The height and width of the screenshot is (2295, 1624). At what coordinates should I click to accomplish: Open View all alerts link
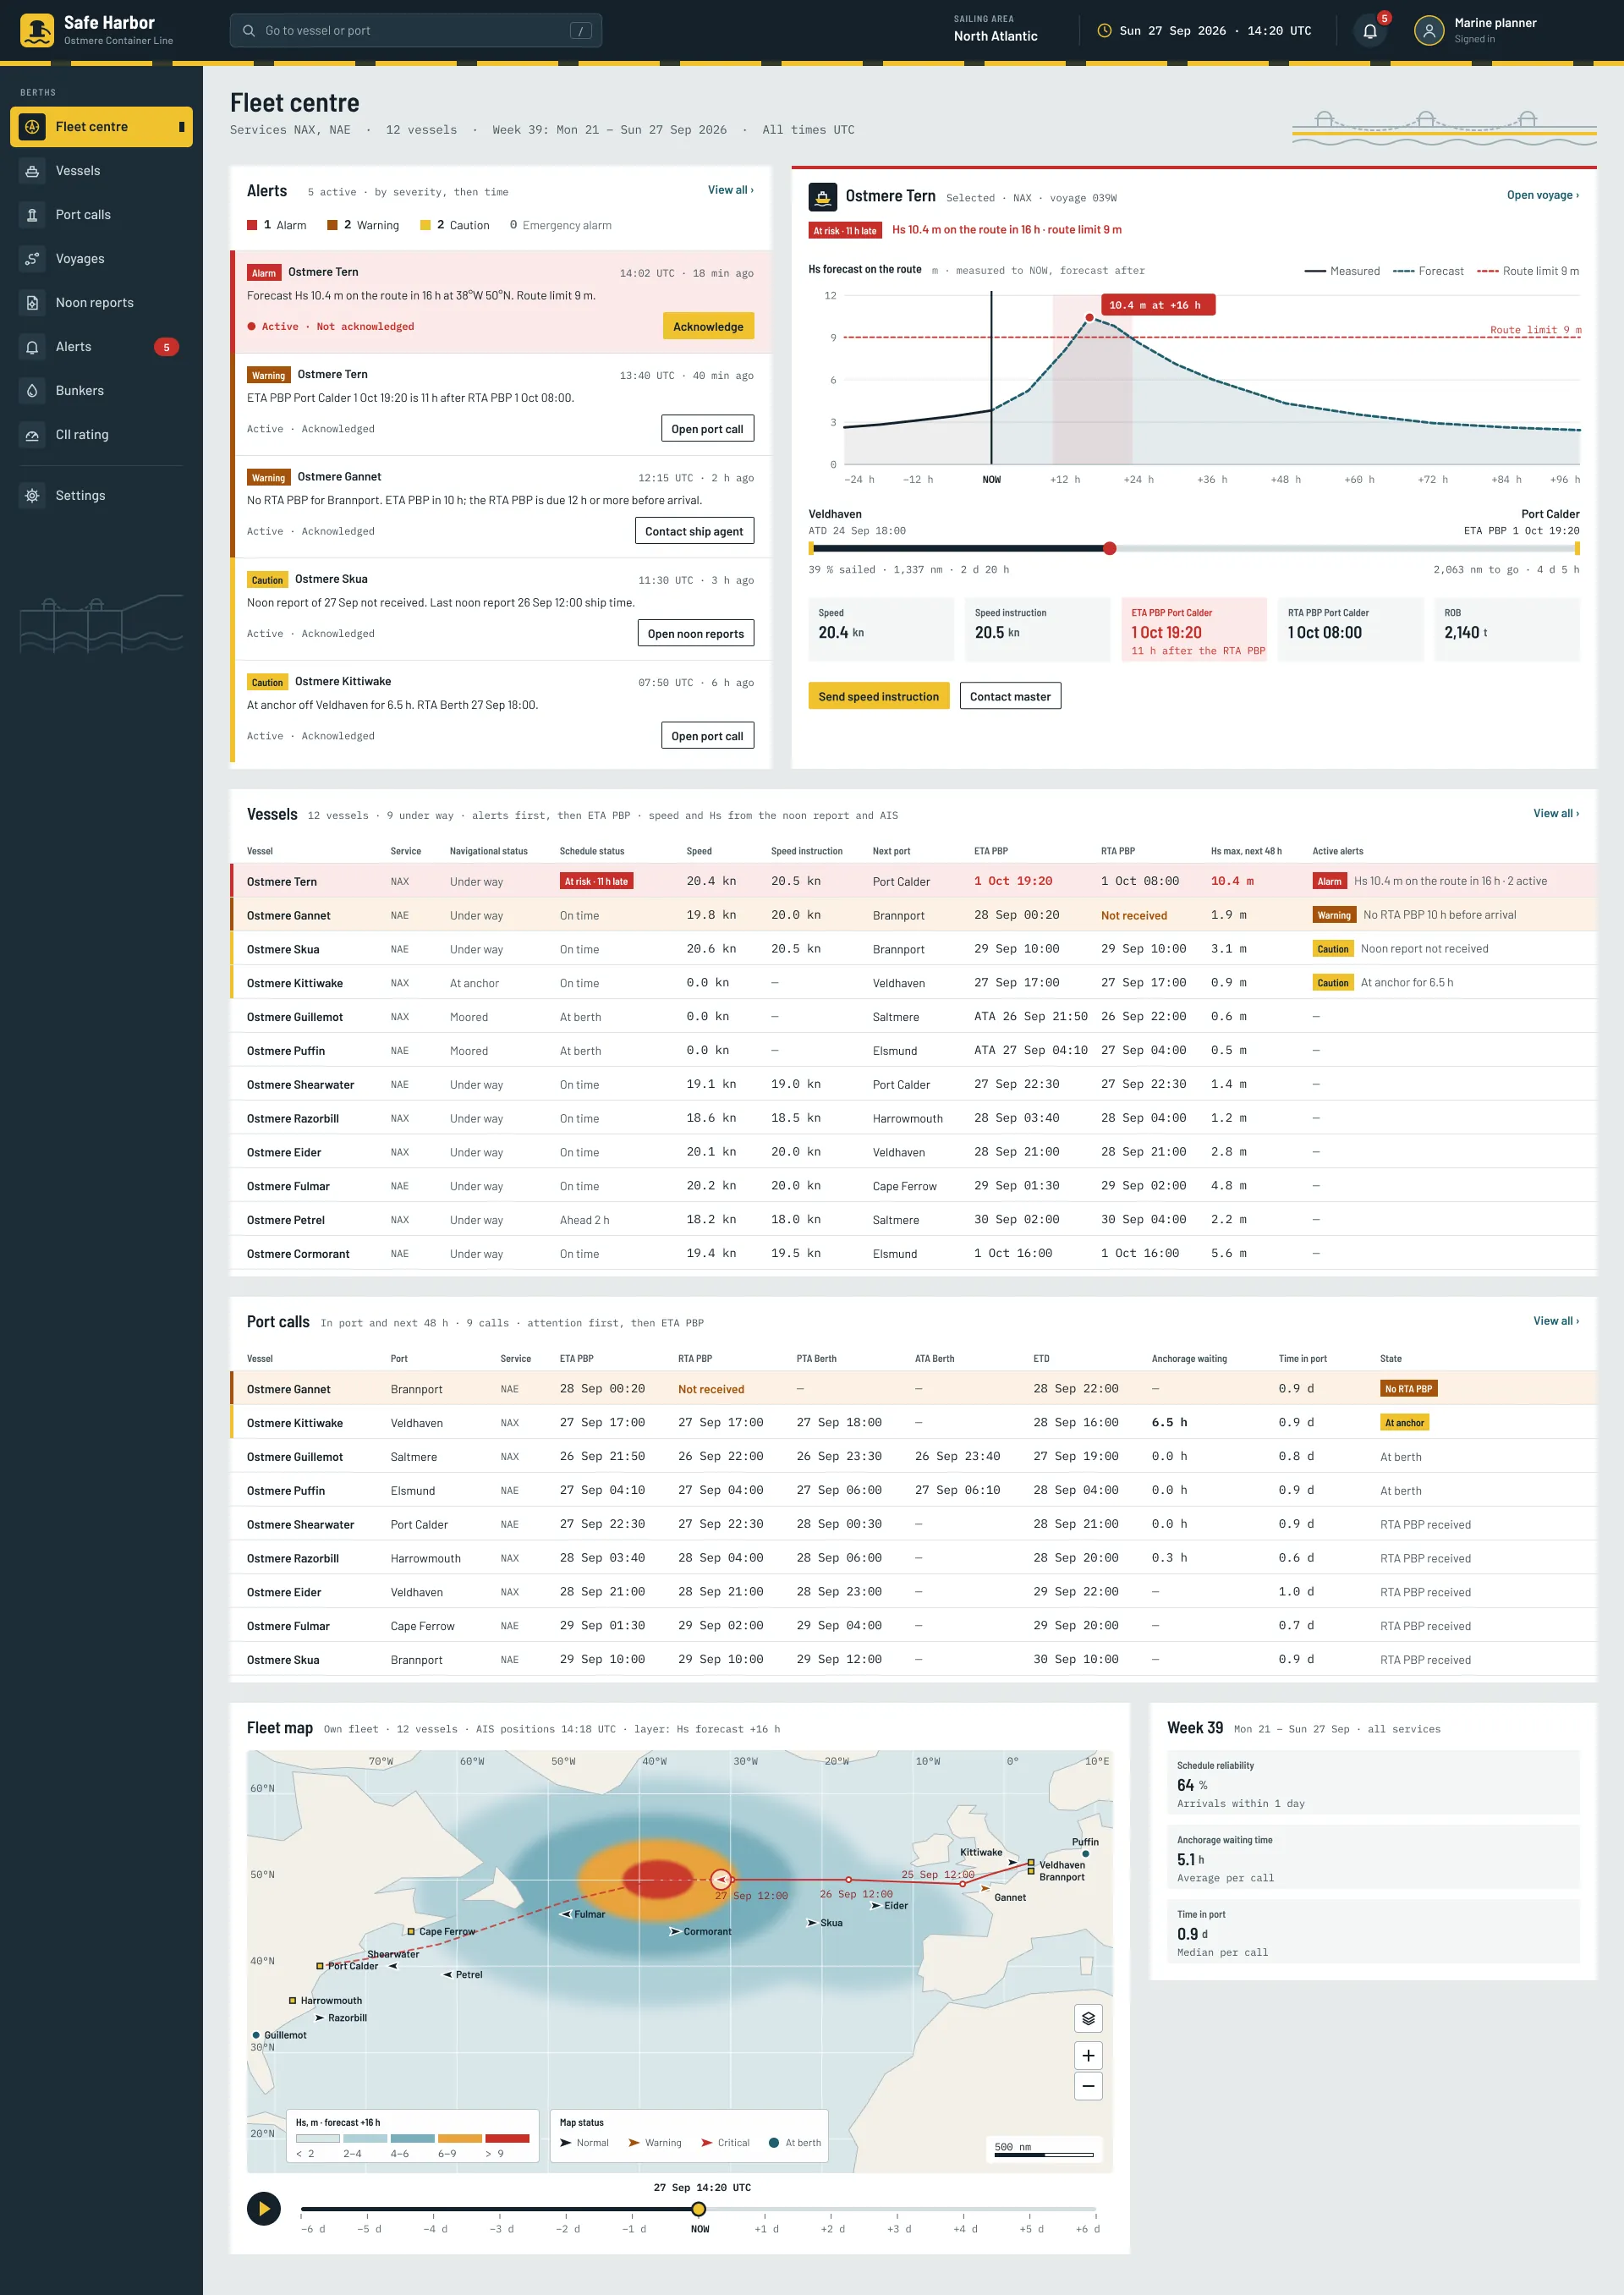tap(730, 190)
